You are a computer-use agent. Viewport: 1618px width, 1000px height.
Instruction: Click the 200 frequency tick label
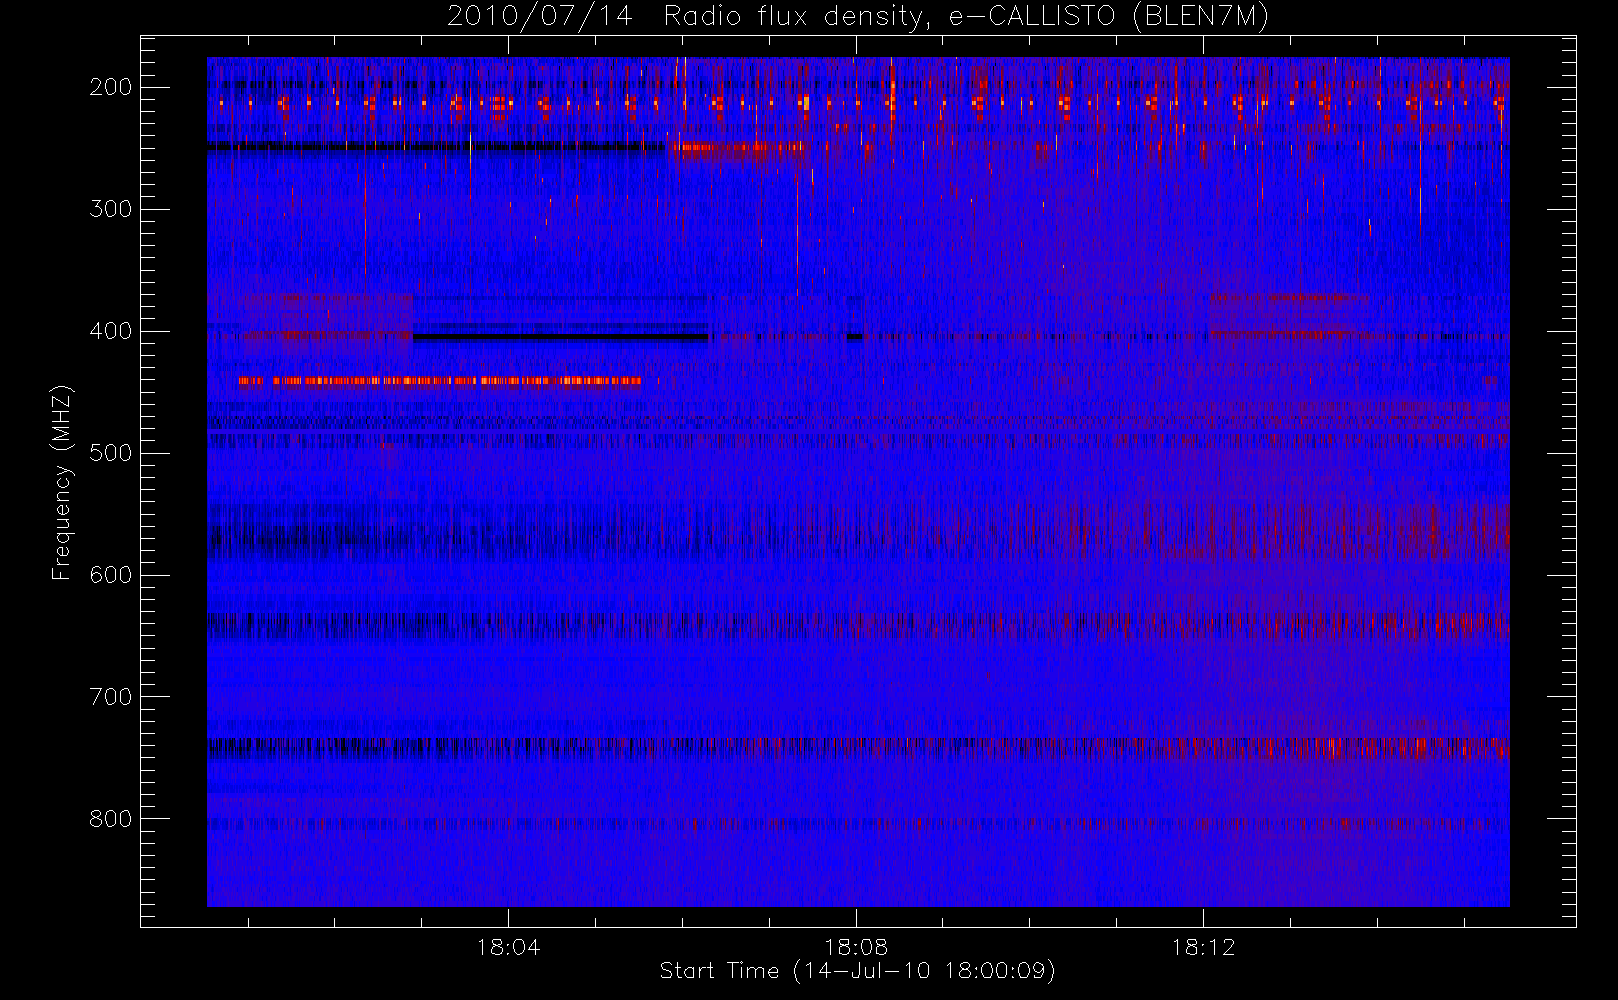pyautogui.click(x=110, y=87)
